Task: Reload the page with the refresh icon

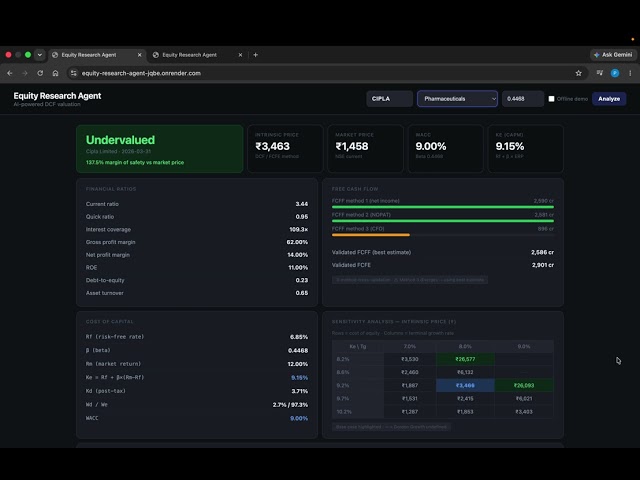Action: coord(40,73)
